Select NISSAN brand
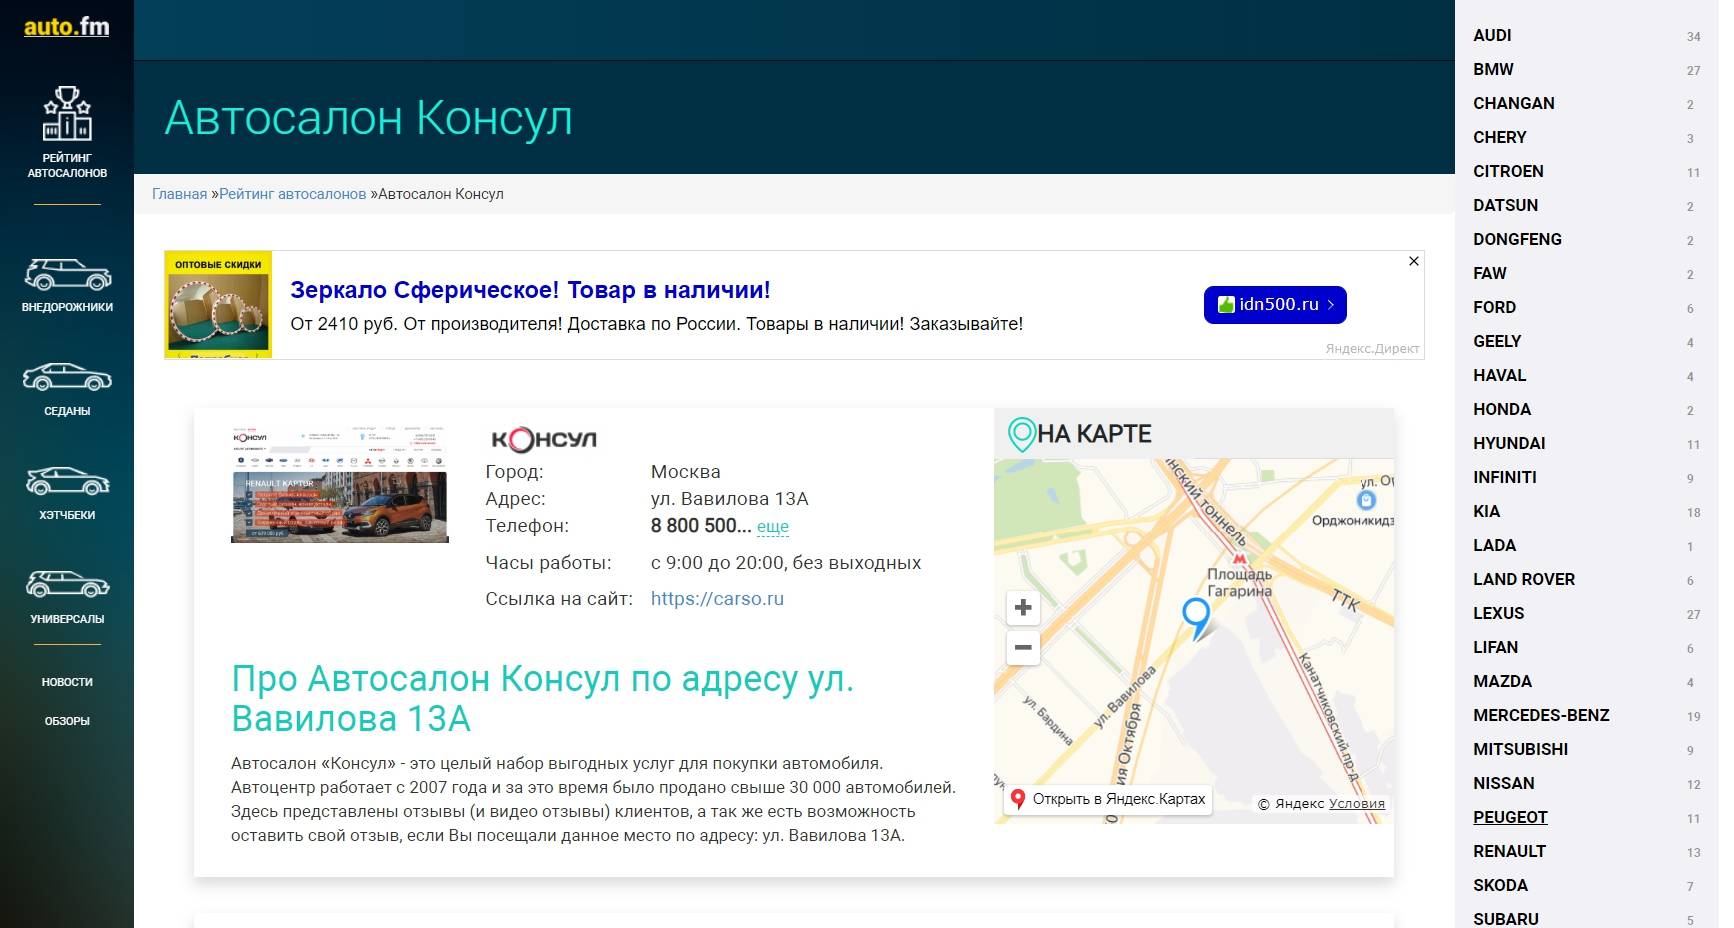Viewport: 1734px width, 928px height. click(x=1503, y=783)
